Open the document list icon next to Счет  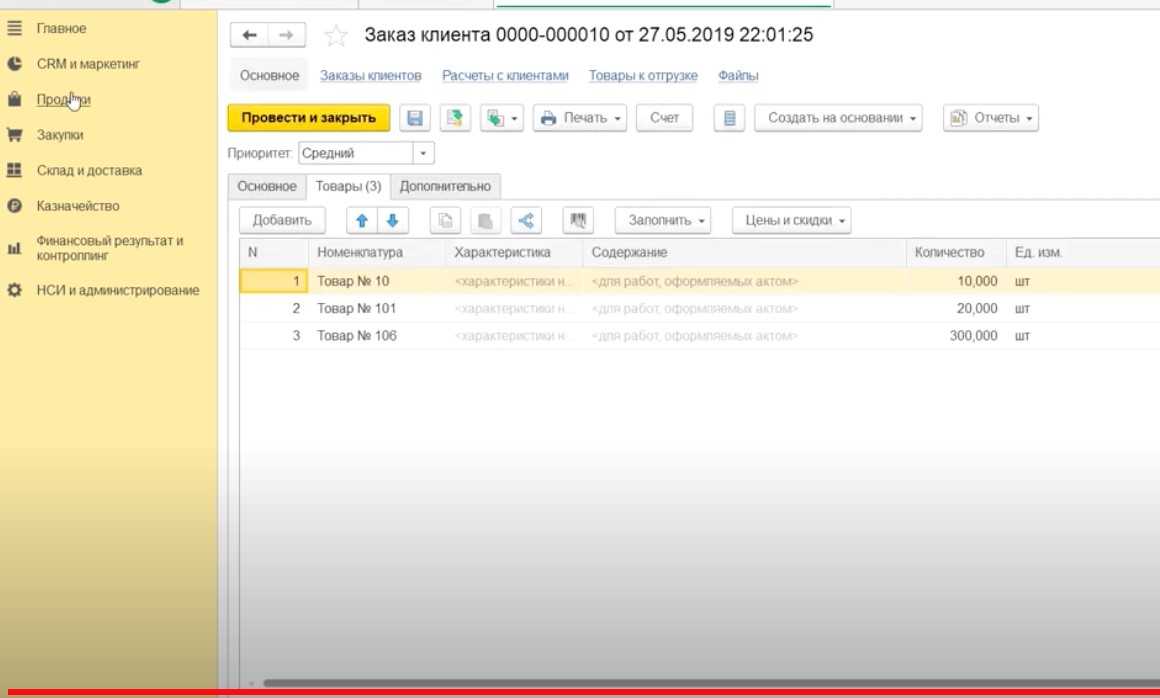pyautogui.click(x=729, y=118)
